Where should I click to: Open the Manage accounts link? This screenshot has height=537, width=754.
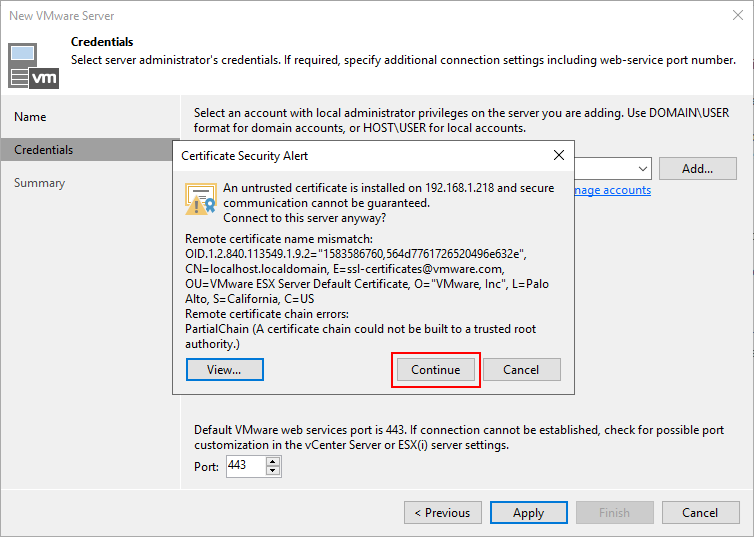click(613, 190)
